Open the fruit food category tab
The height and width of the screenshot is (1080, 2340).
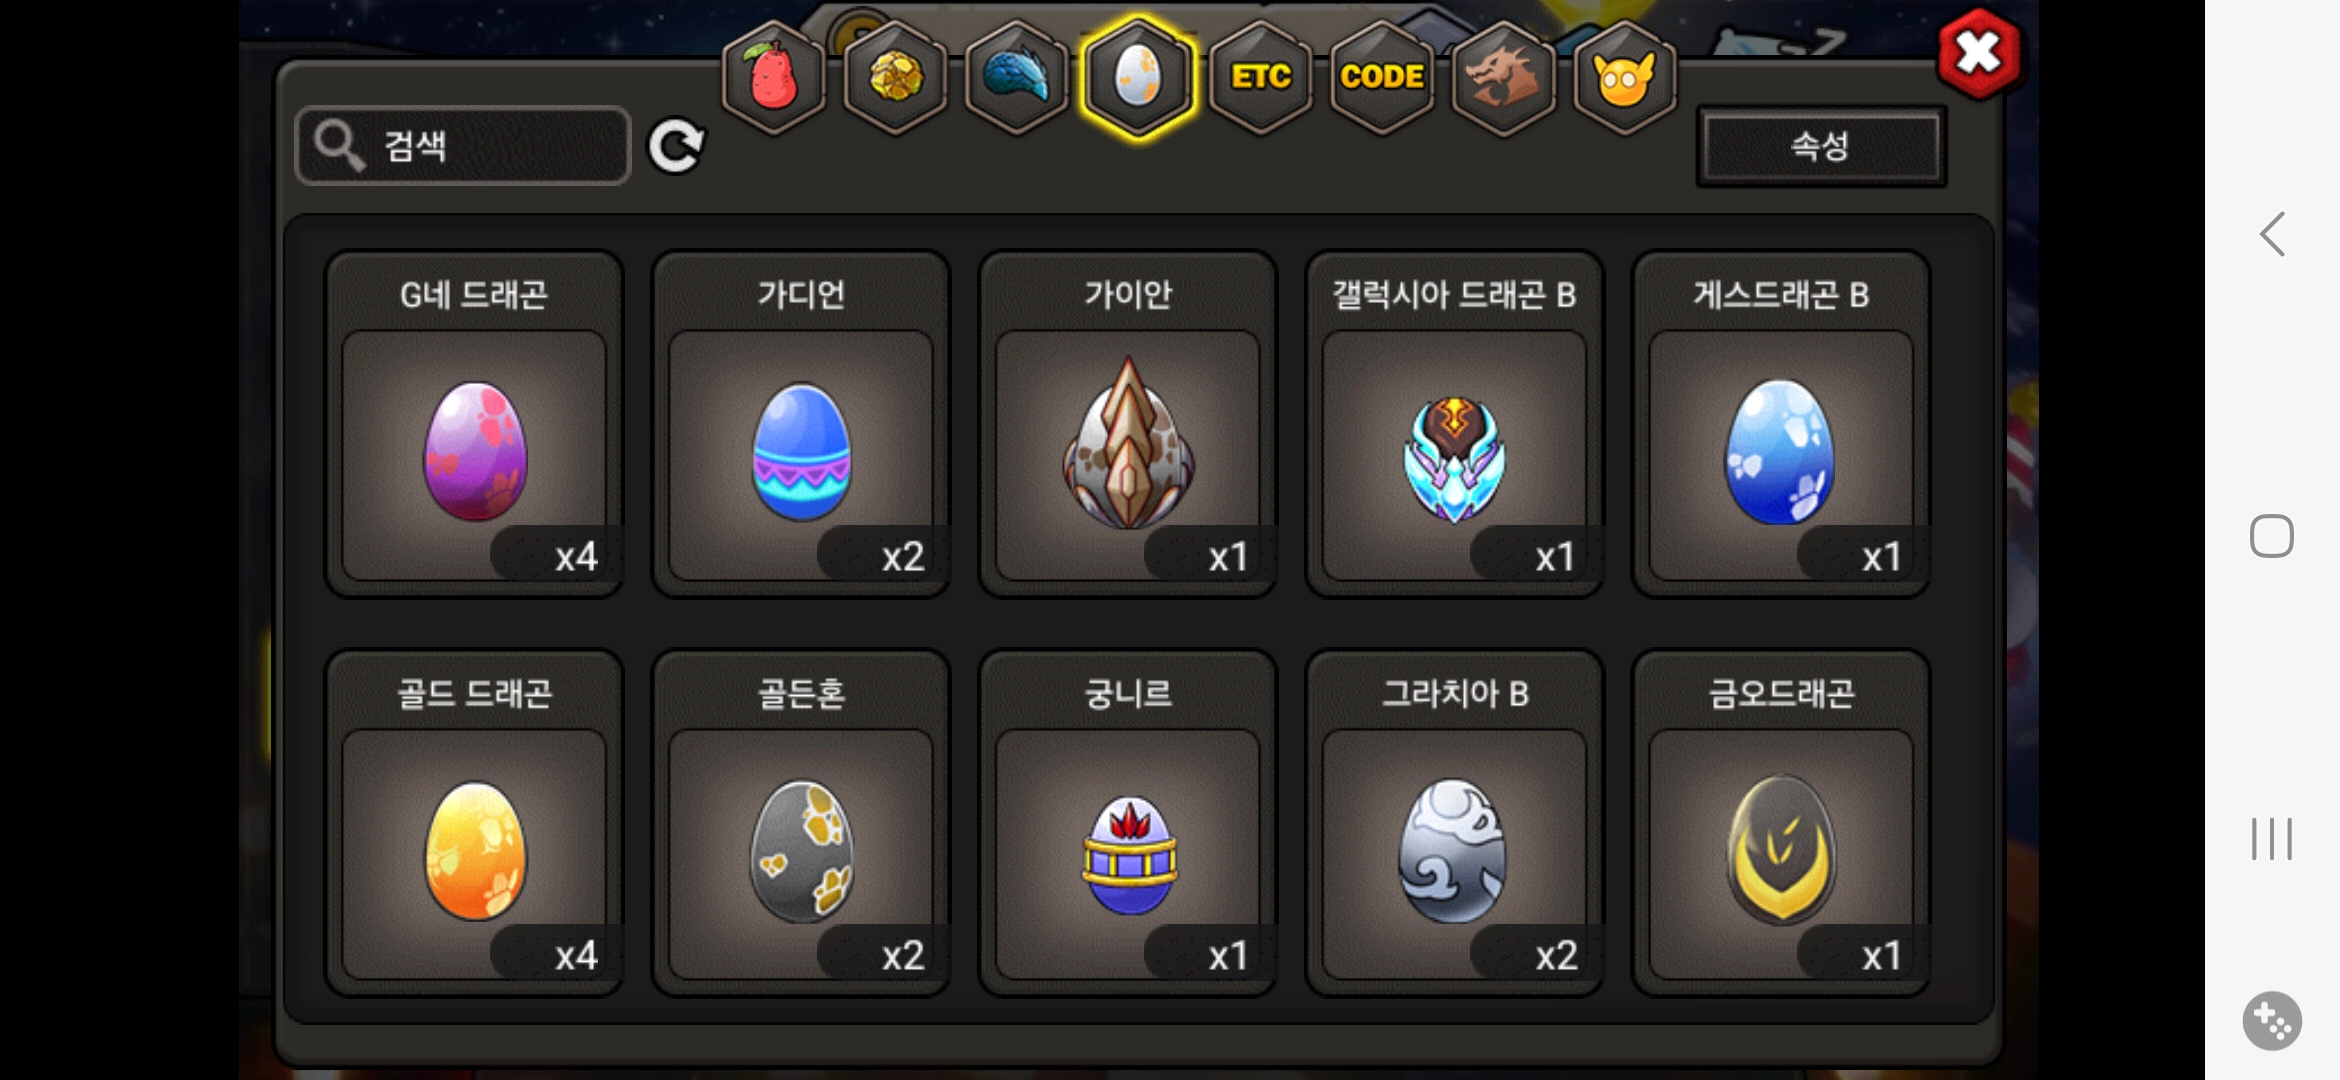click(x=774, y=76)
